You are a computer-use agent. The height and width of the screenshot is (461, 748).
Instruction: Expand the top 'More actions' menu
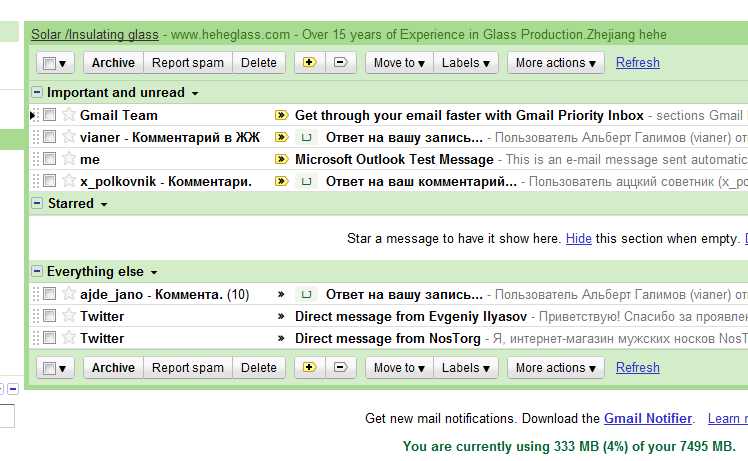pos(555,62)
